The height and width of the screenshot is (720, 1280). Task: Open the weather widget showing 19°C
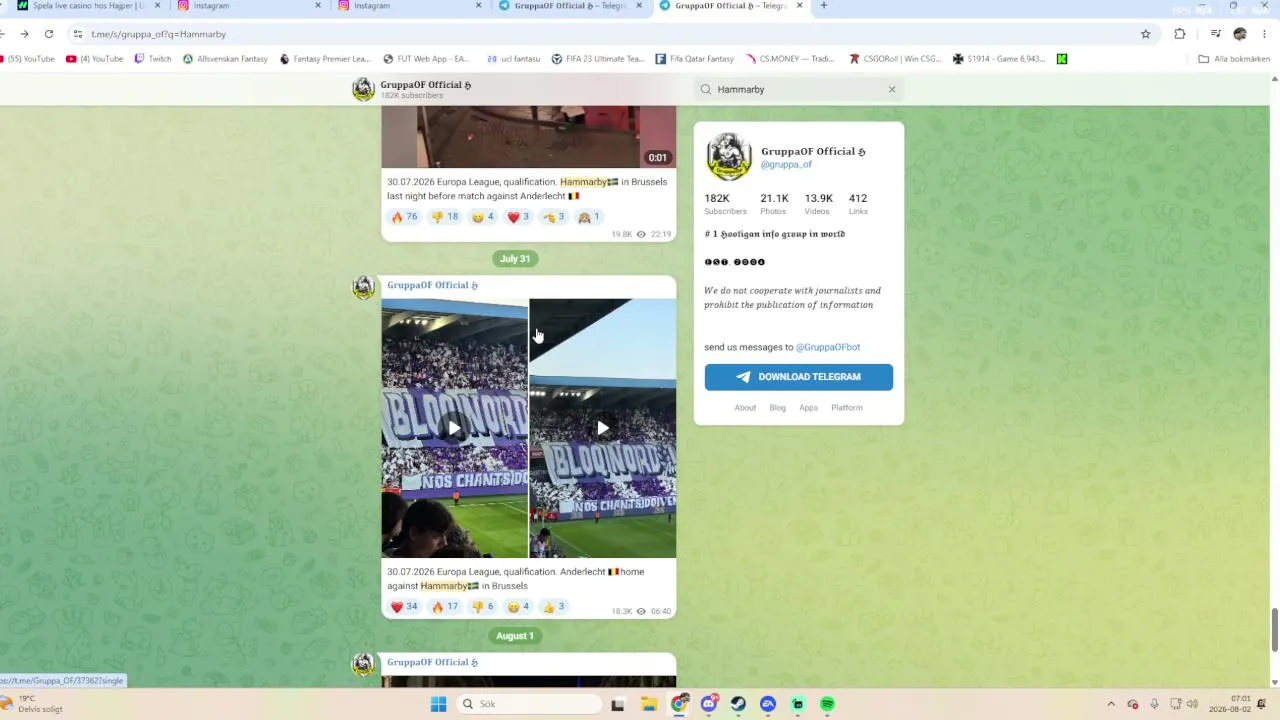(33, 704)
